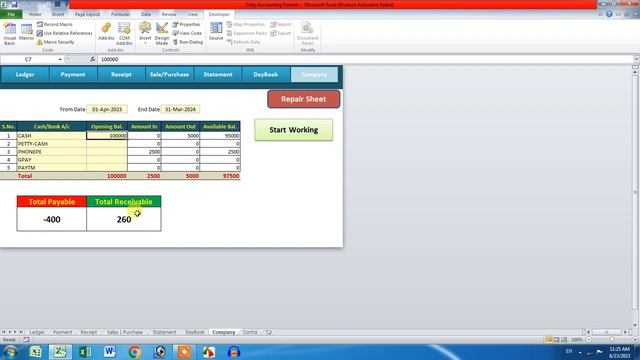The height and width of the screenshot is (360, 640).
Task: Switch to the Review ribbon tab
Action: click(x=169, y=14)
